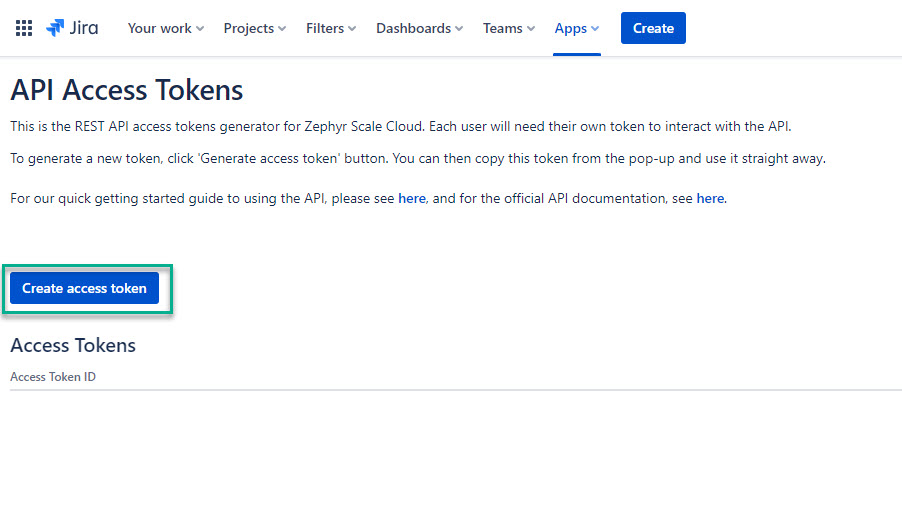The image size is (902, 527).
Task: Click the API Access Tokens page heading
Action: (x=127, y=90)
